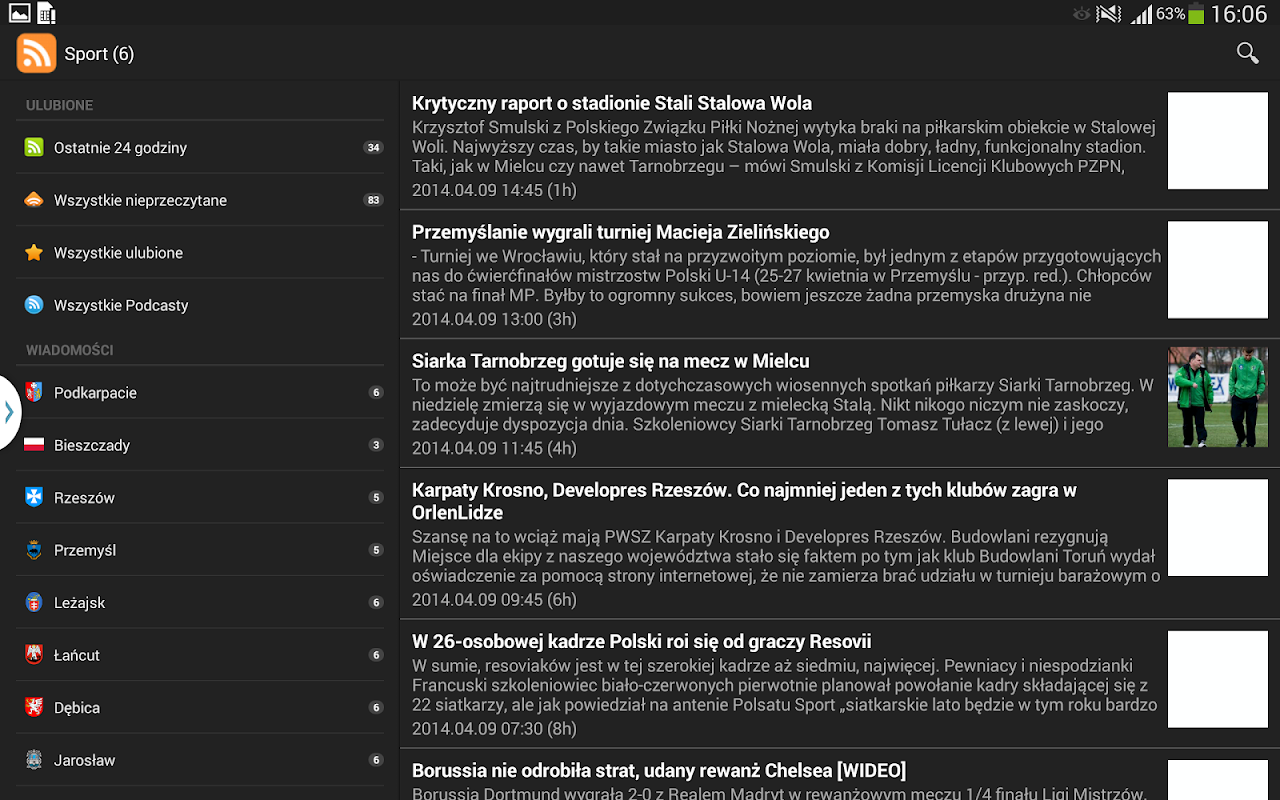This screenshot has width=1280, height=800.
Task: Click the ULUBIONE section header
Action: coord(60,105)
